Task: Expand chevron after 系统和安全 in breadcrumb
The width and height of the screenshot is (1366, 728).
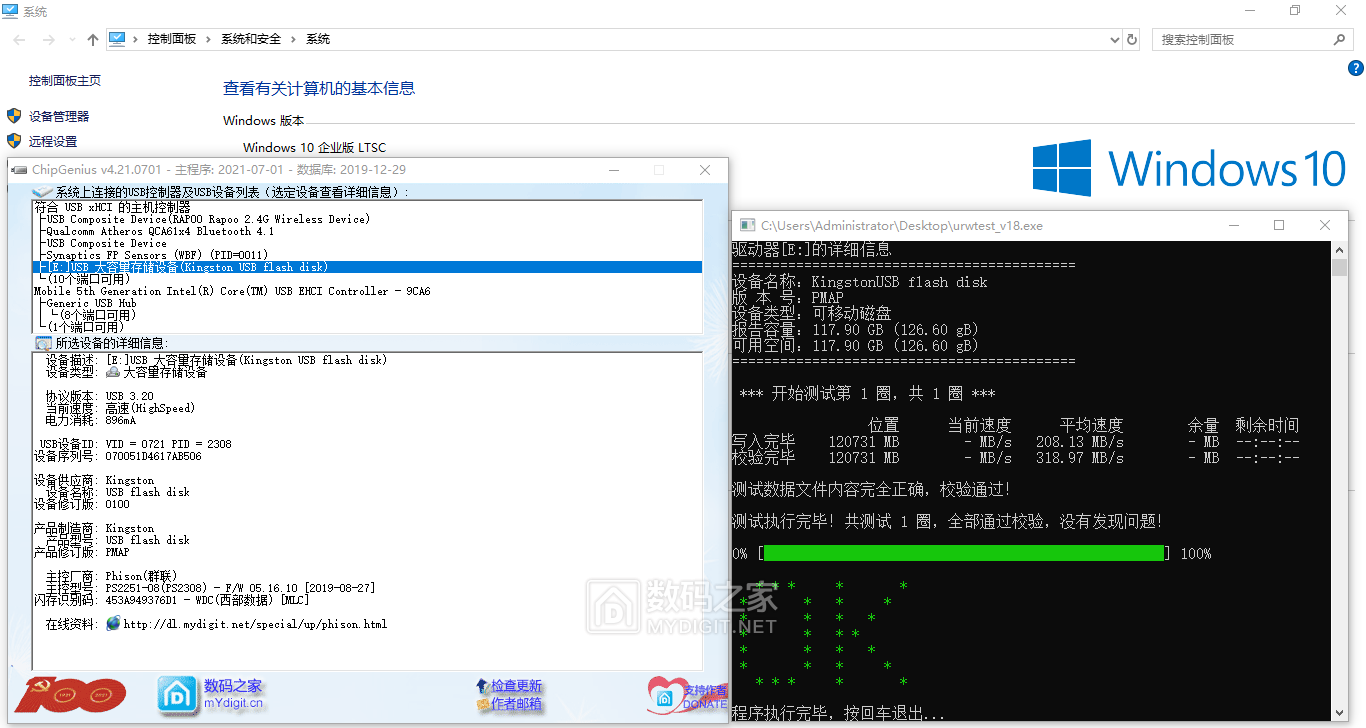Action: click(294, 39)
